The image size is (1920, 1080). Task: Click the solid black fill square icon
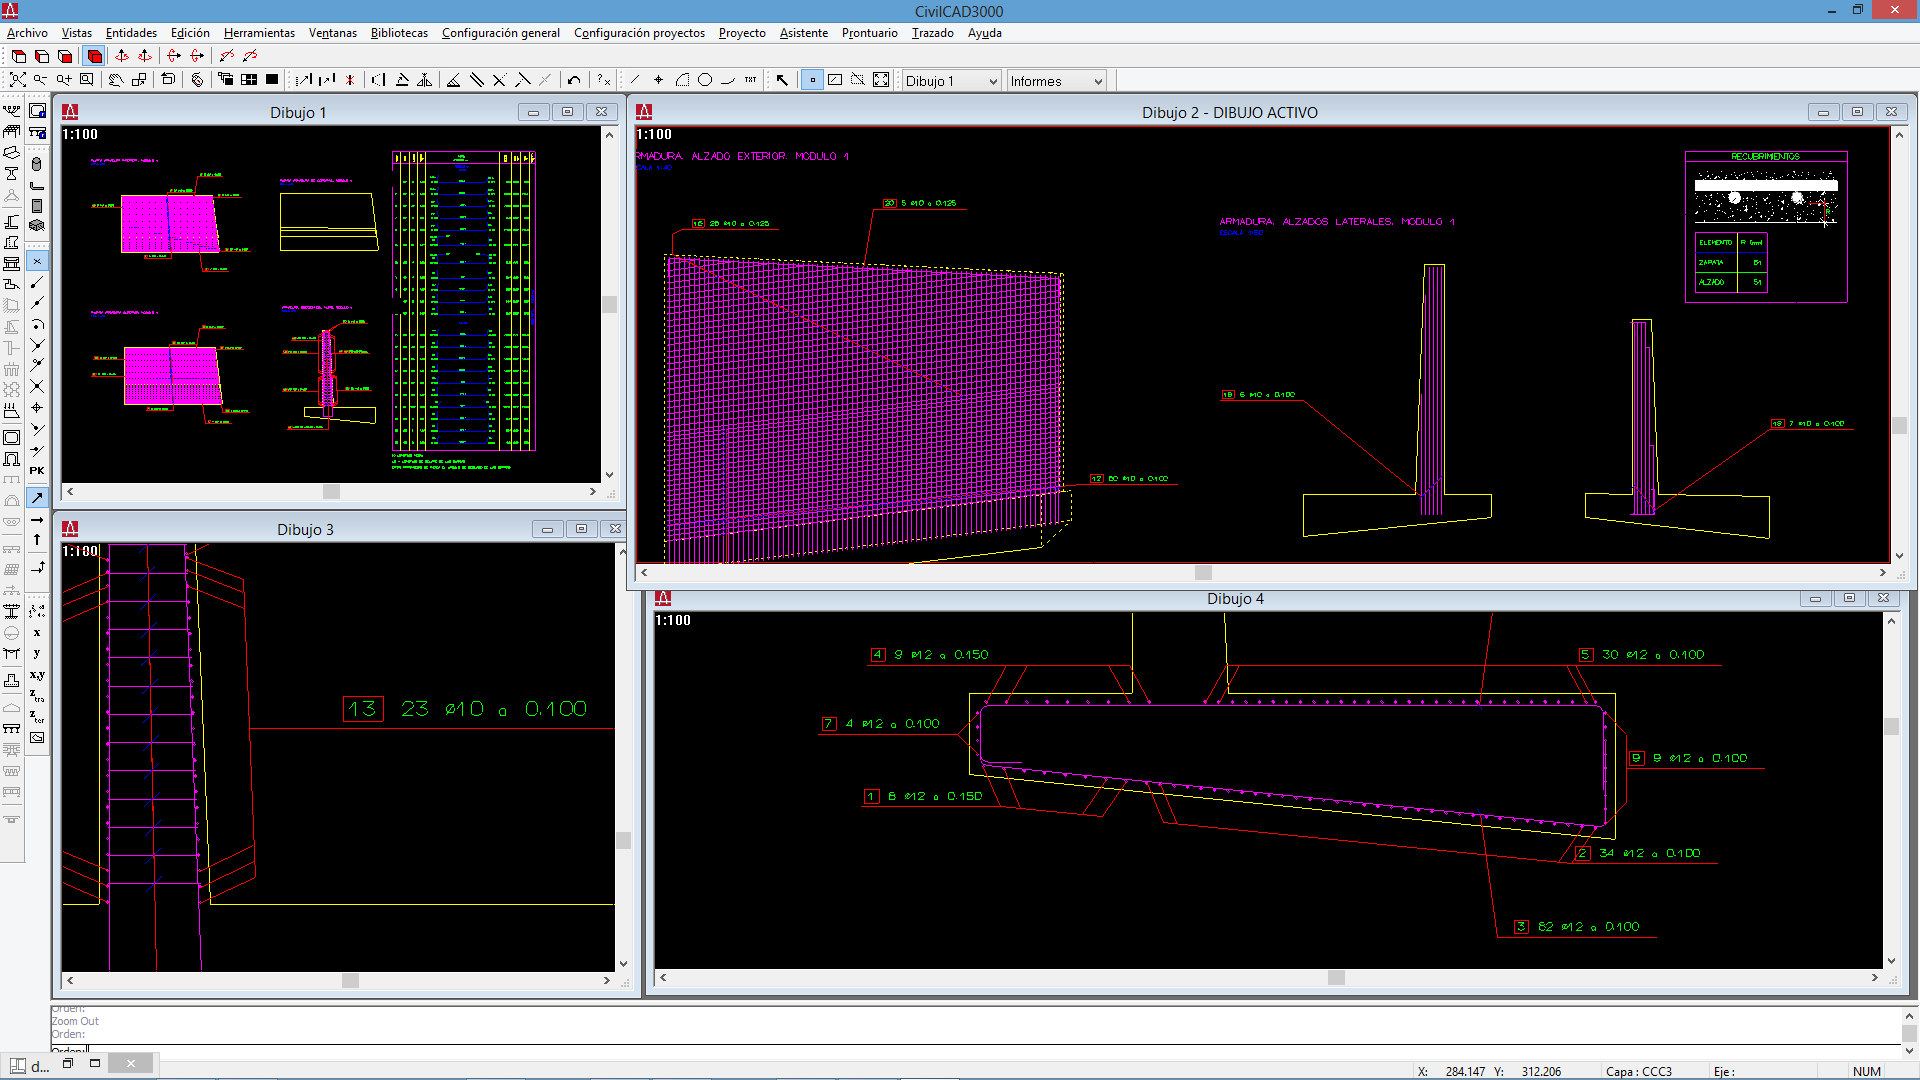pos(272,80)
